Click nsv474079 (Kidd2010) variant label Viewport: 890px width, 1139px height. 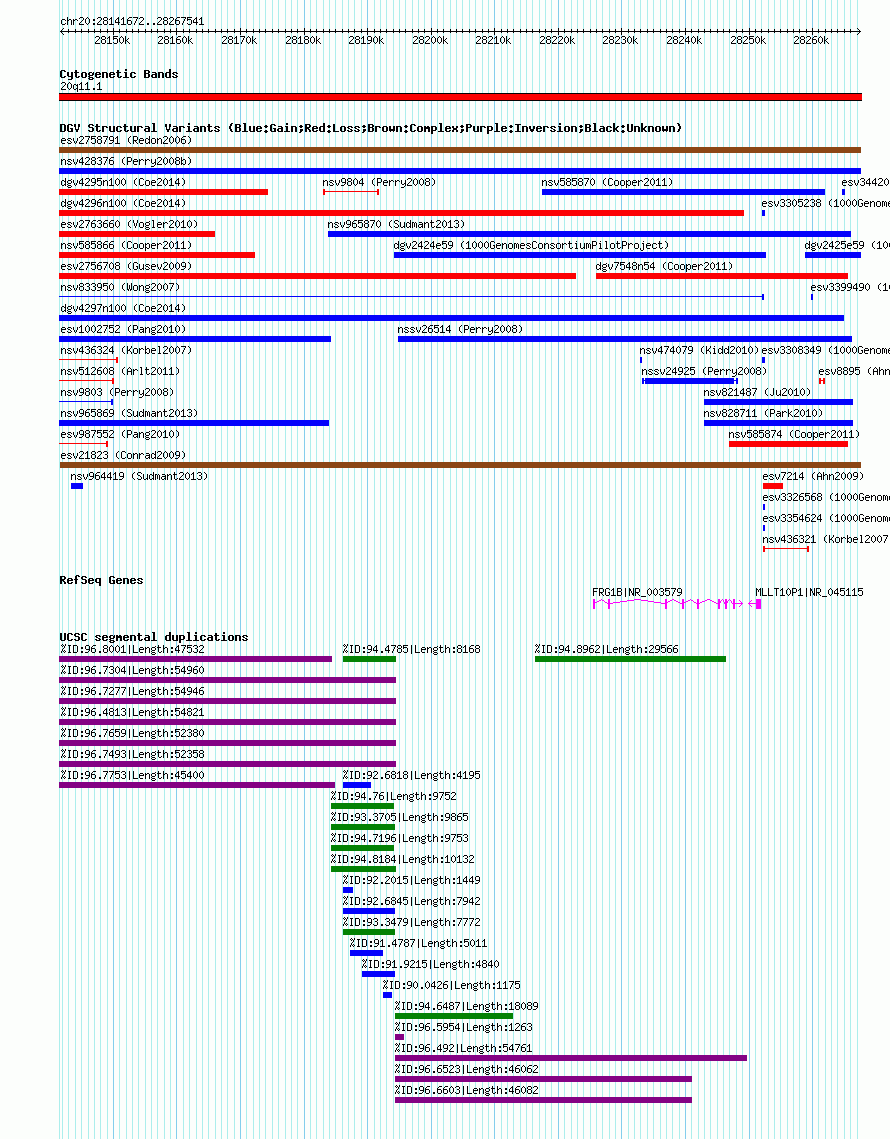click(x=700, y=350)
